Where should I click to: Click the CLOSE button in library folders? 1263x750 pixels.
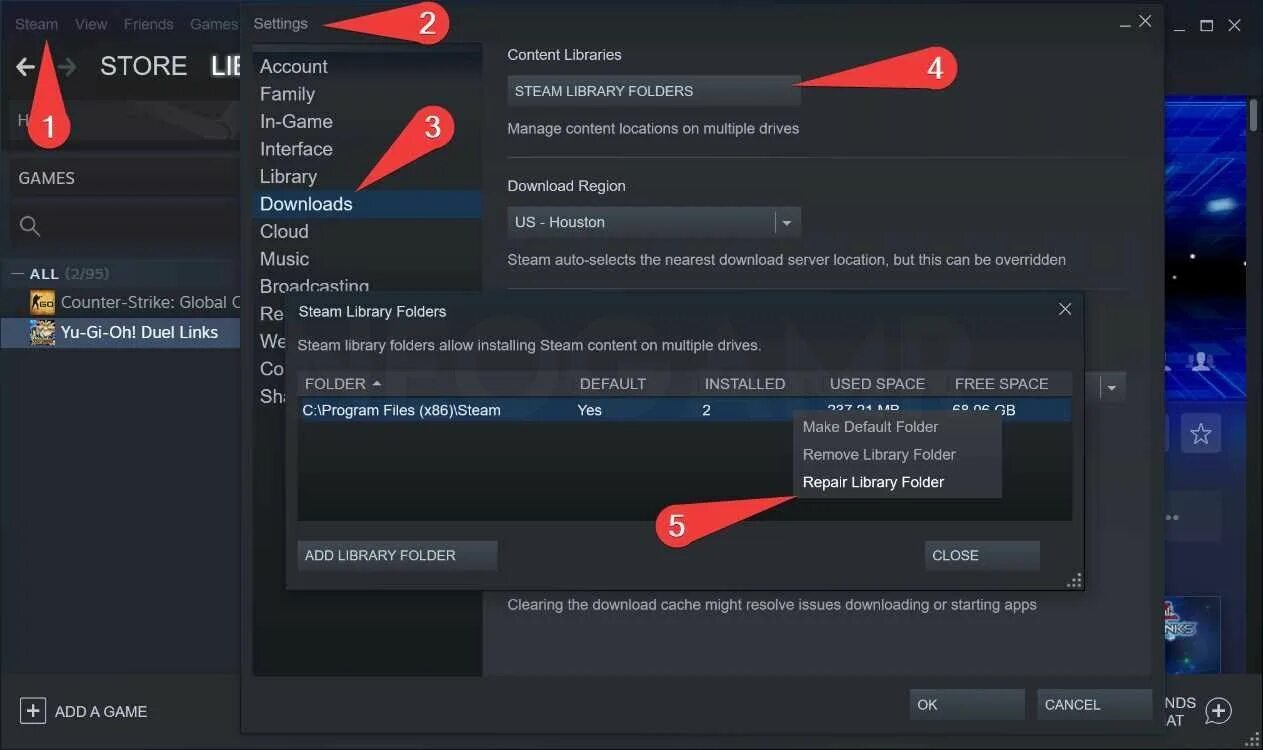click(982, 556)
